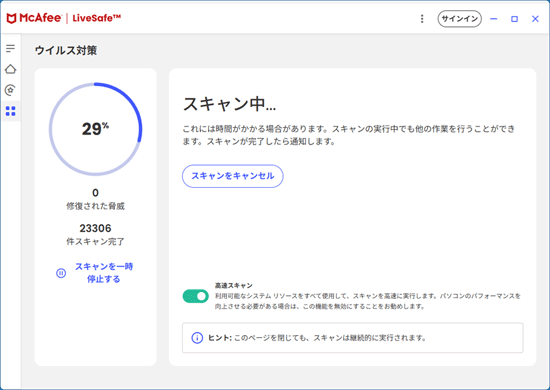This screenshot has width=550, height=390.
Task: Close the McAfee window
Action: coord(535,19)
